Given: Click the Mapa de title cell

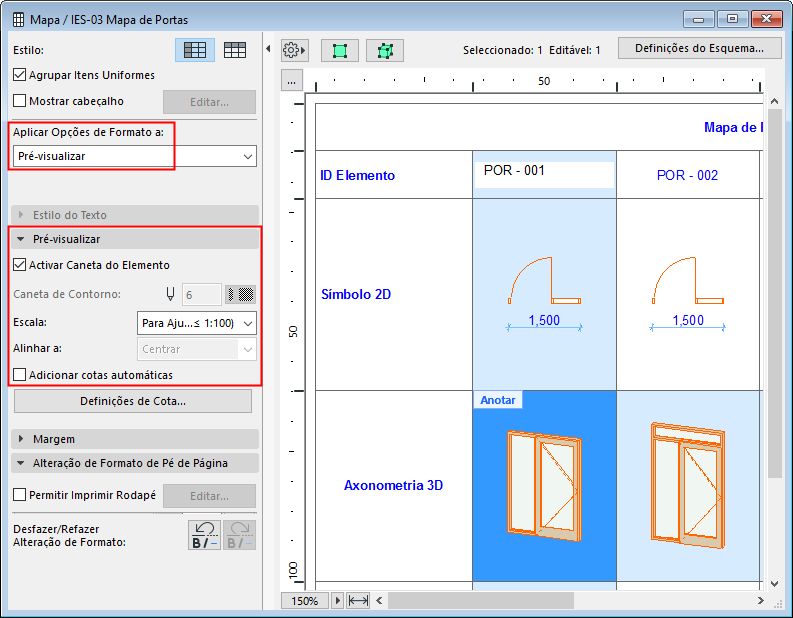Looking at the screenshot, I should point(539,127).
